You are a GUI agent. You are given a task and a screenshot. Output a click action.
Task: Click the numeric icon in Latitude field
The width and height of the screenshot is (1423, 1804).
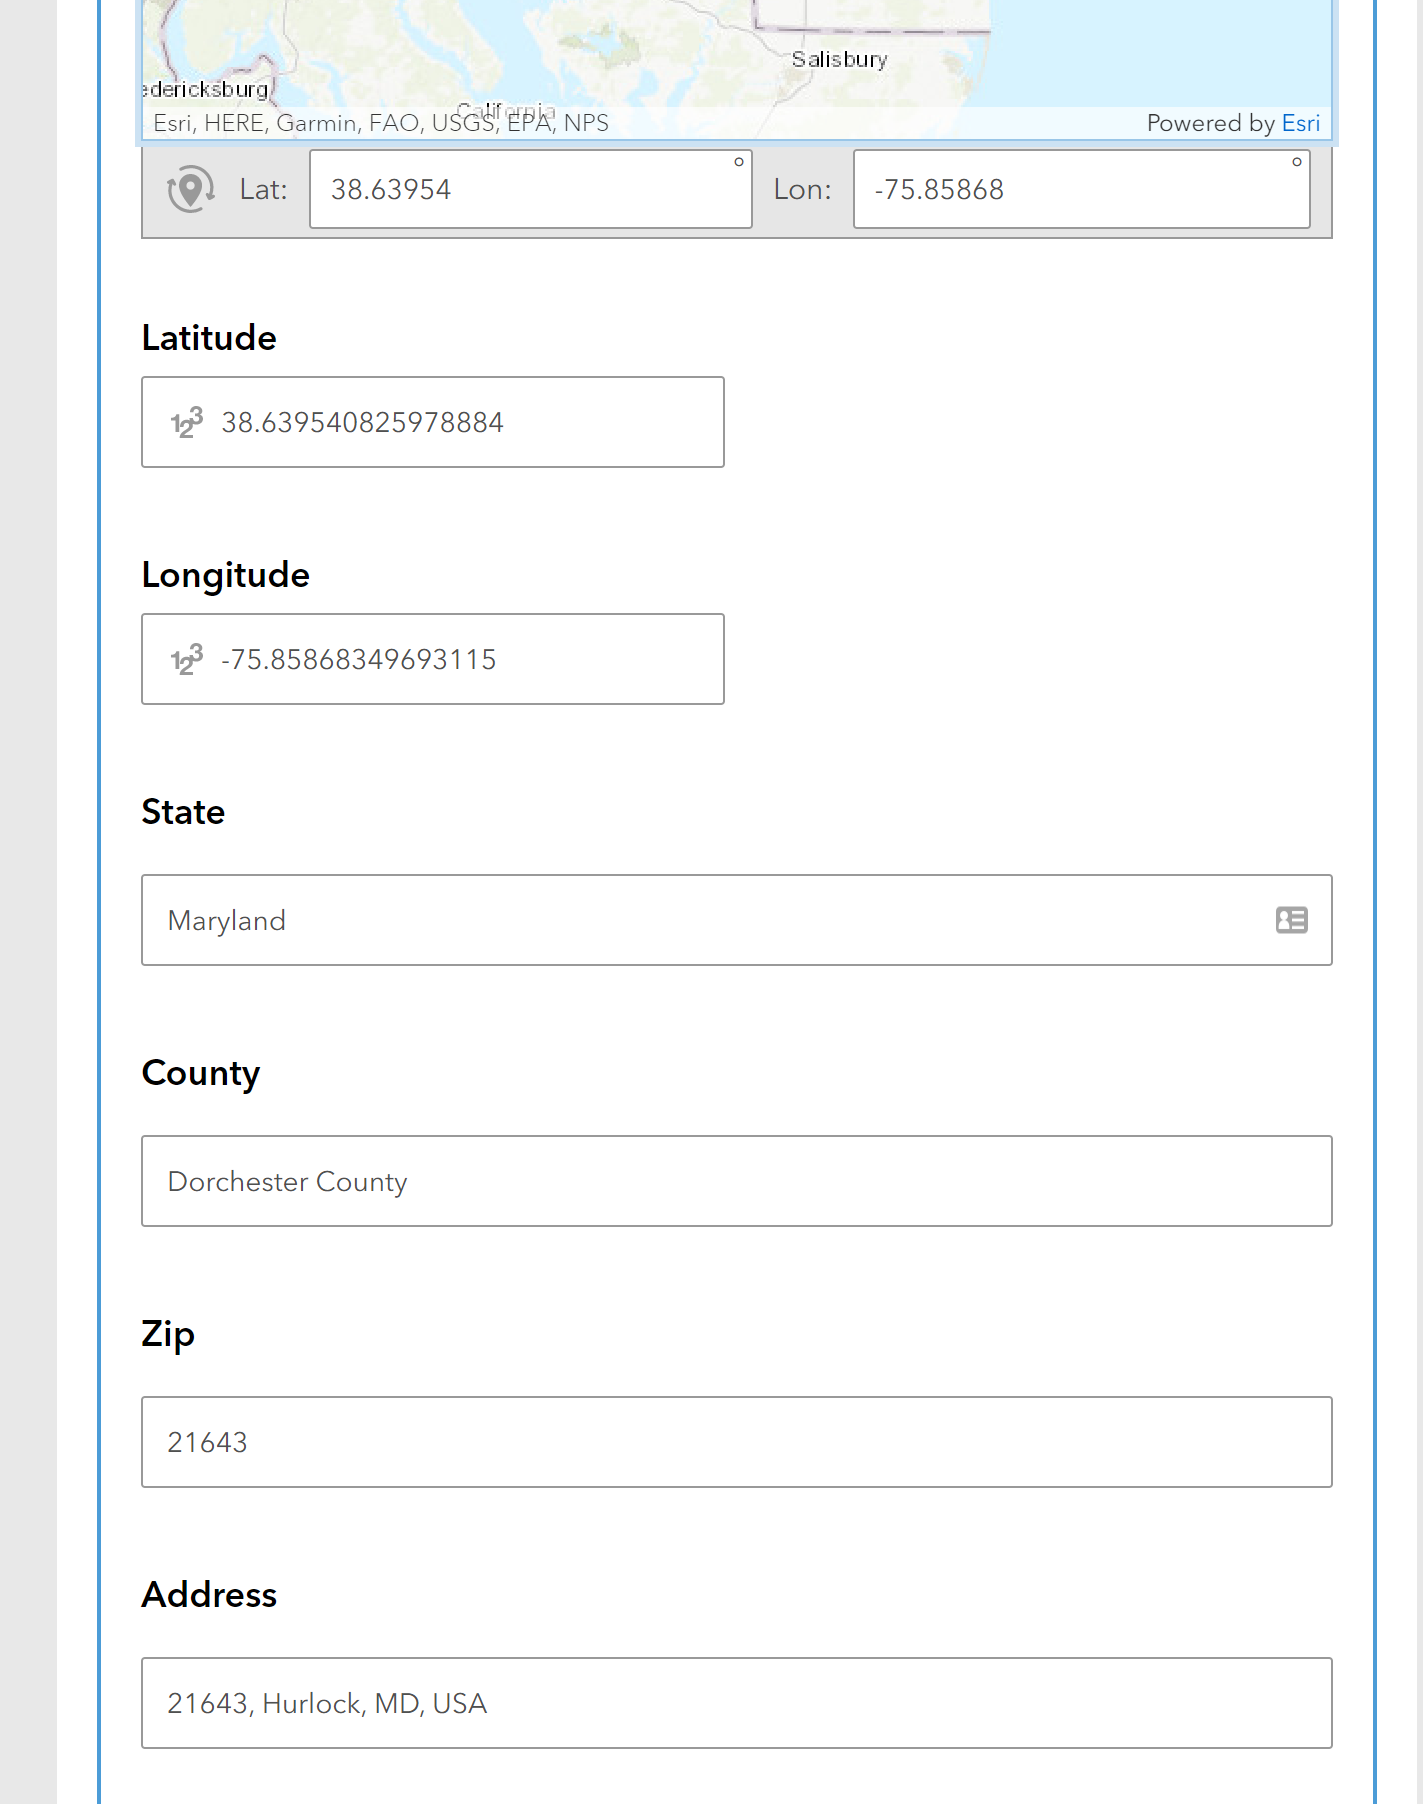click(187, 422)
